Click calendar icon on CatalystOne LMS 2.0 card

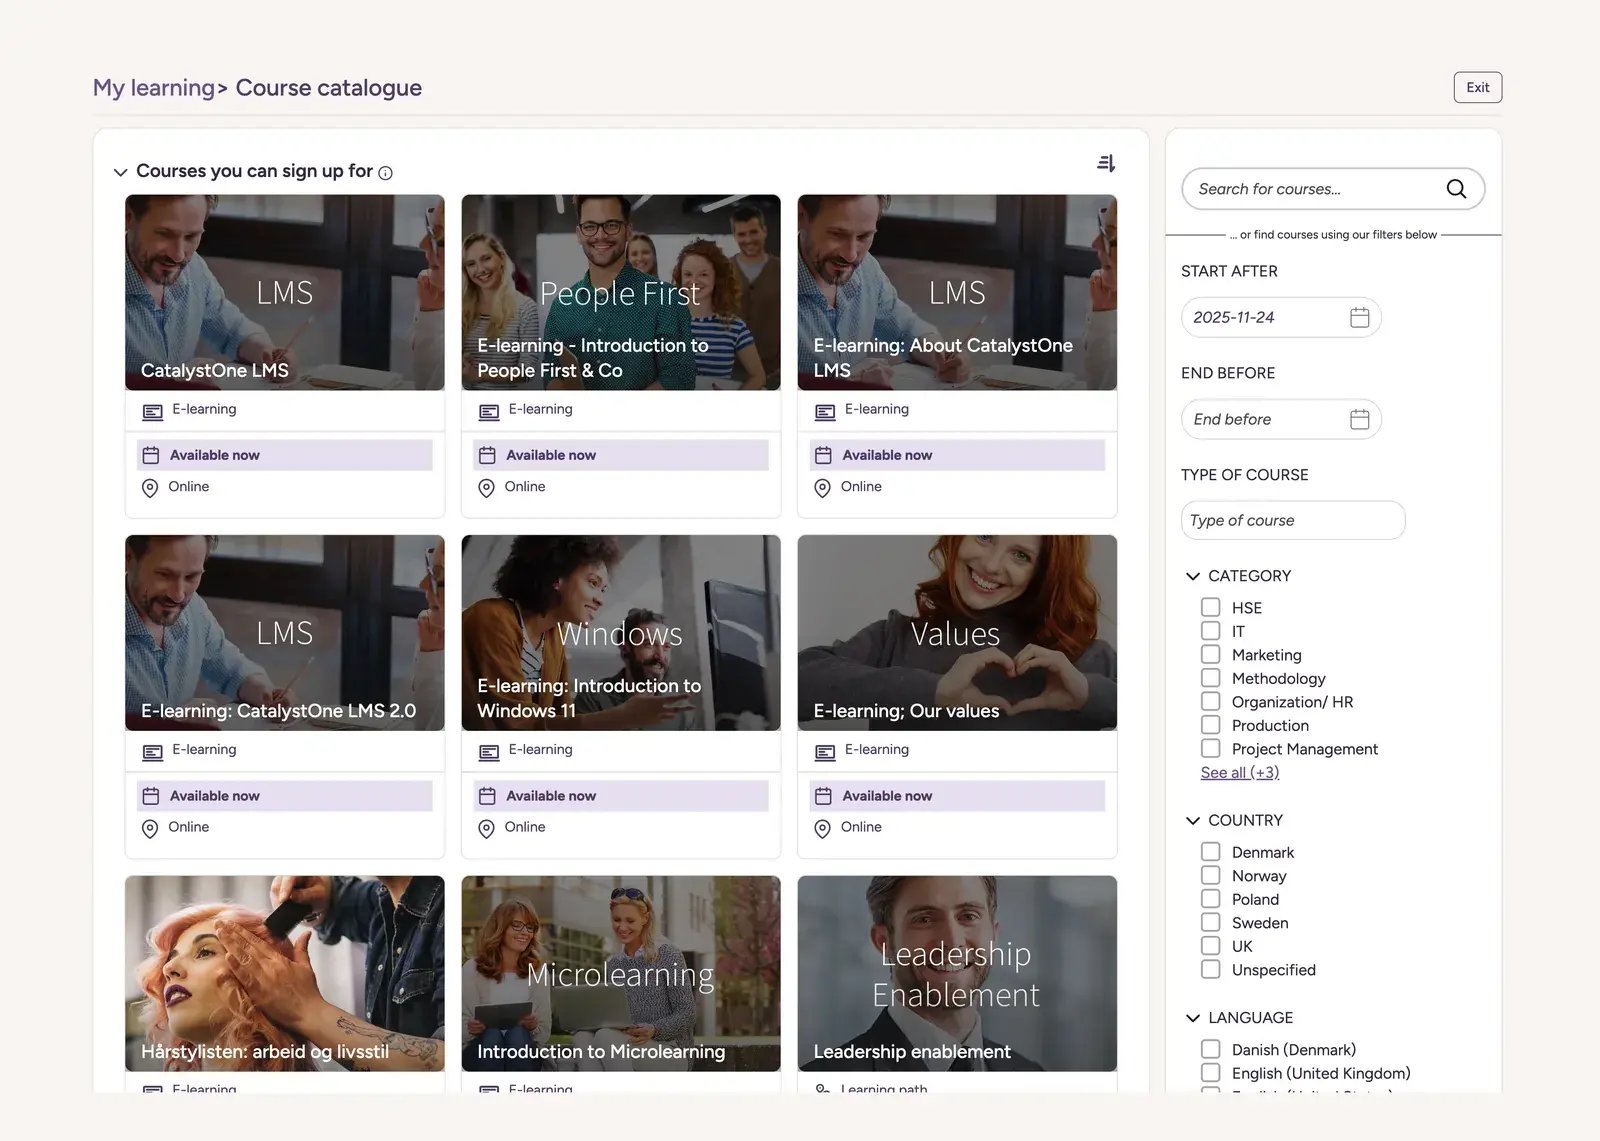pyautogui.click(x=151, y=796)
